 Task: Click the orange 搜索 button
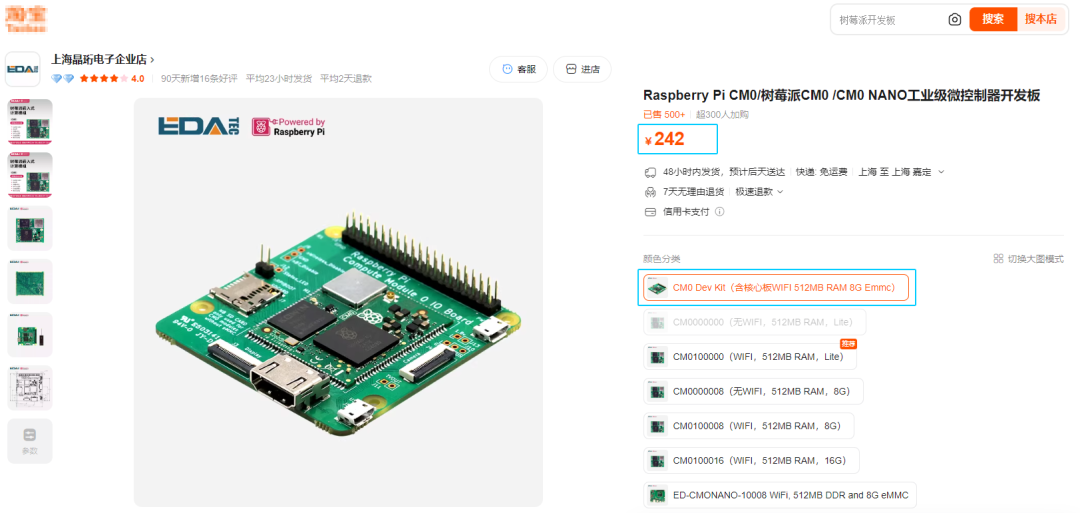point(993,19)
